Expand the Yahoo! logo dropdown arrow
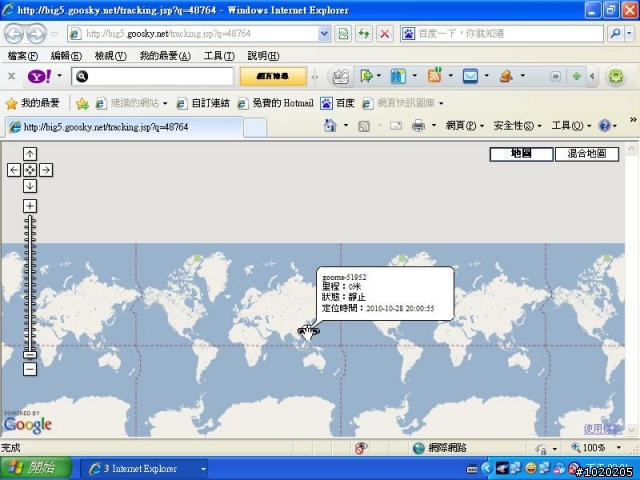The width and height of the screenshot is (640, 480). click(60, 76)
